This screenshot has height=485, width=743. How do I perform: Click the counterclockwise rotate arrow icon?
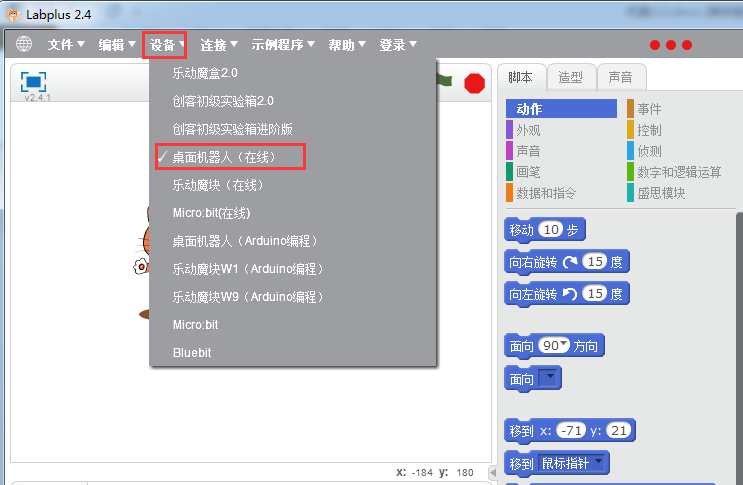(x=570, y=294)
